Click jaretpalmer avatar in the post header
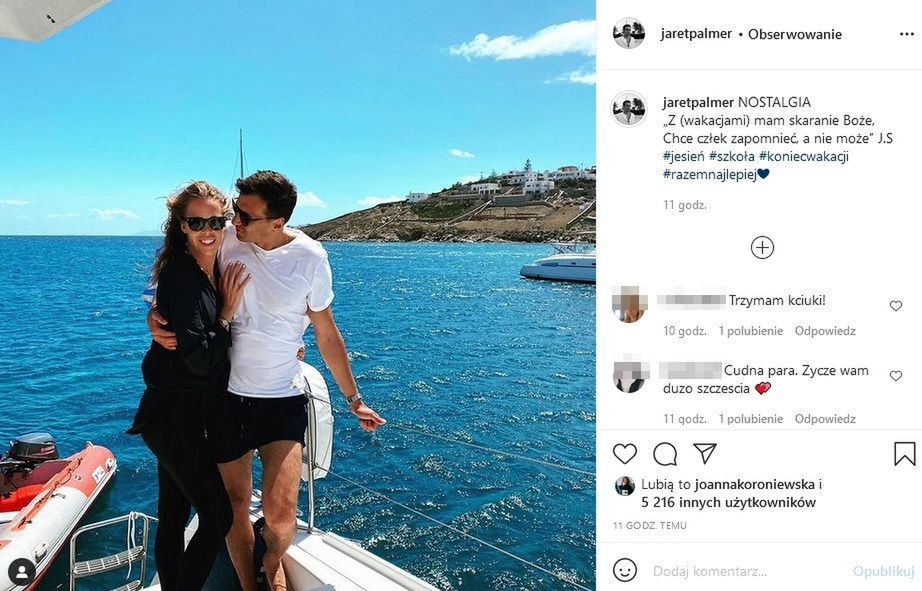This screenshot has height=591, width=922. (x=629, y=34)
